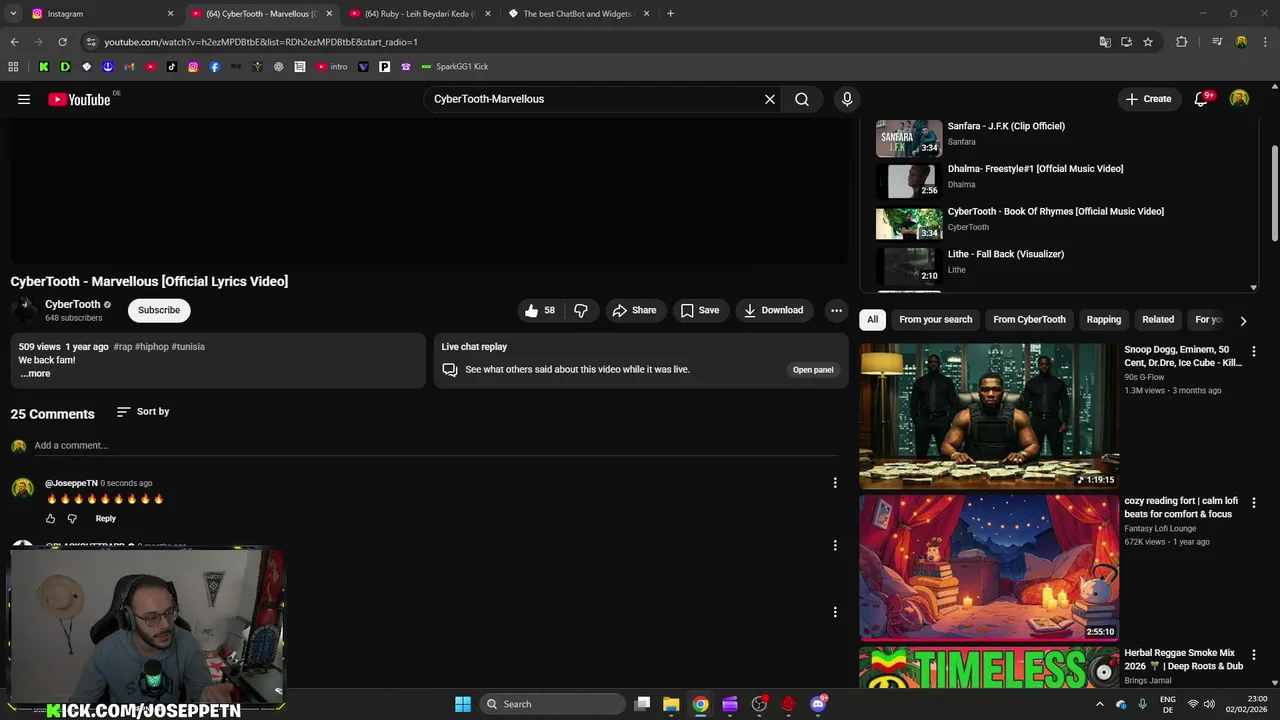Image resolution: width=1280 pixels, height=720 pixels.
Task: Like the @JoseppeTN comment
Action: click(x=50, y=519)
